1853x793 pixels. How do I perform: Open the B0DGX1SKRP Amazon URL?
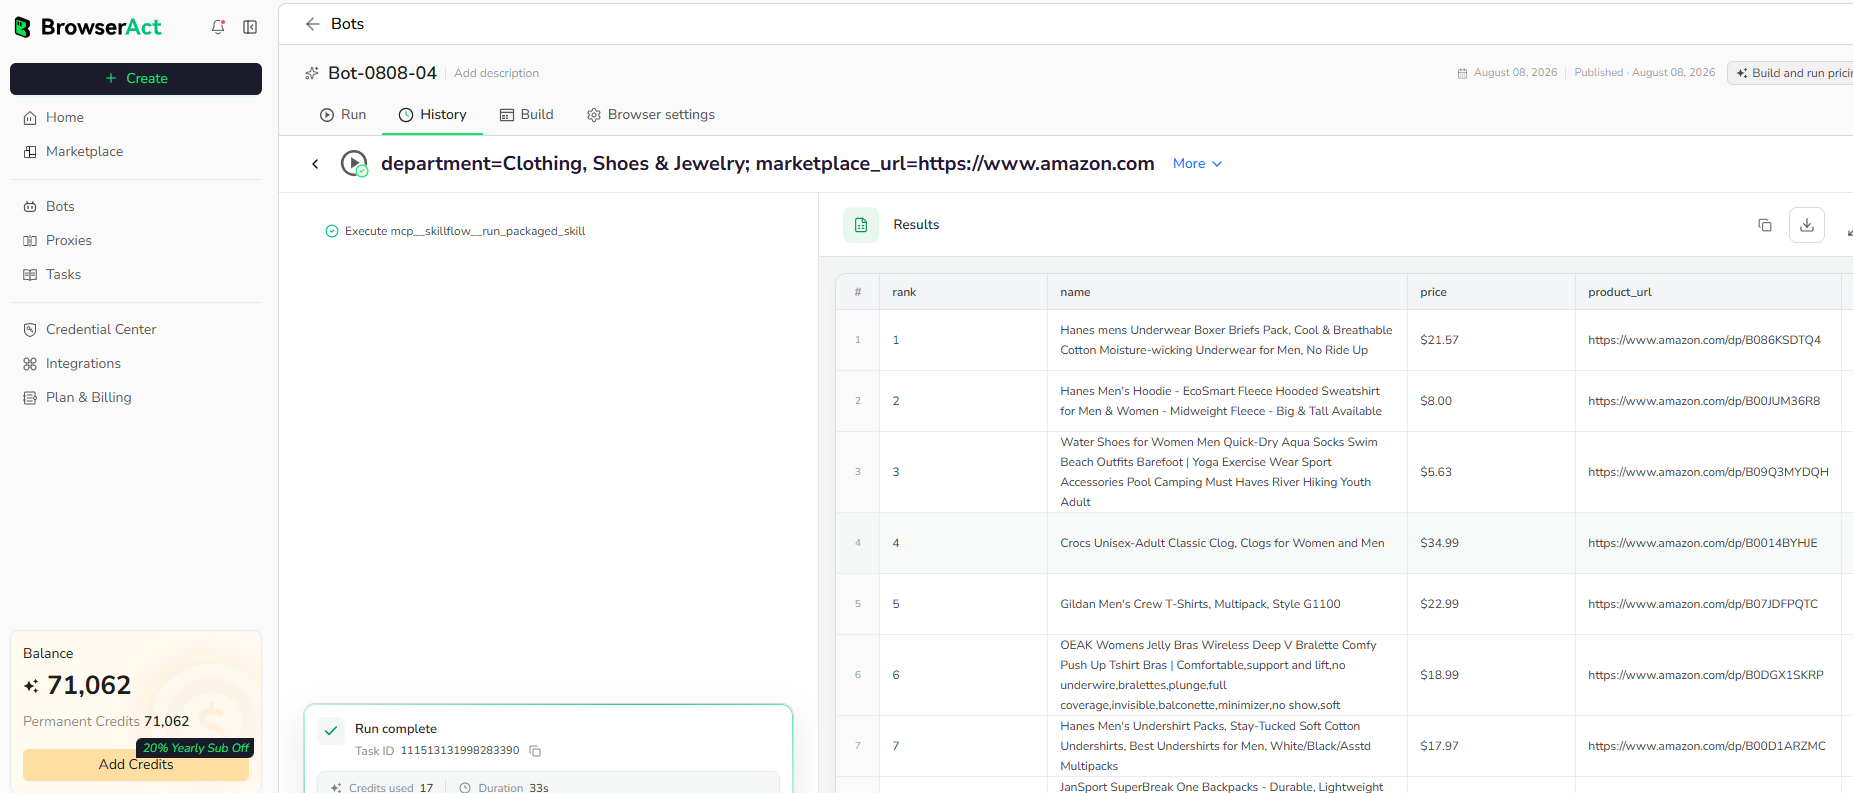[x=1705, y=675]
